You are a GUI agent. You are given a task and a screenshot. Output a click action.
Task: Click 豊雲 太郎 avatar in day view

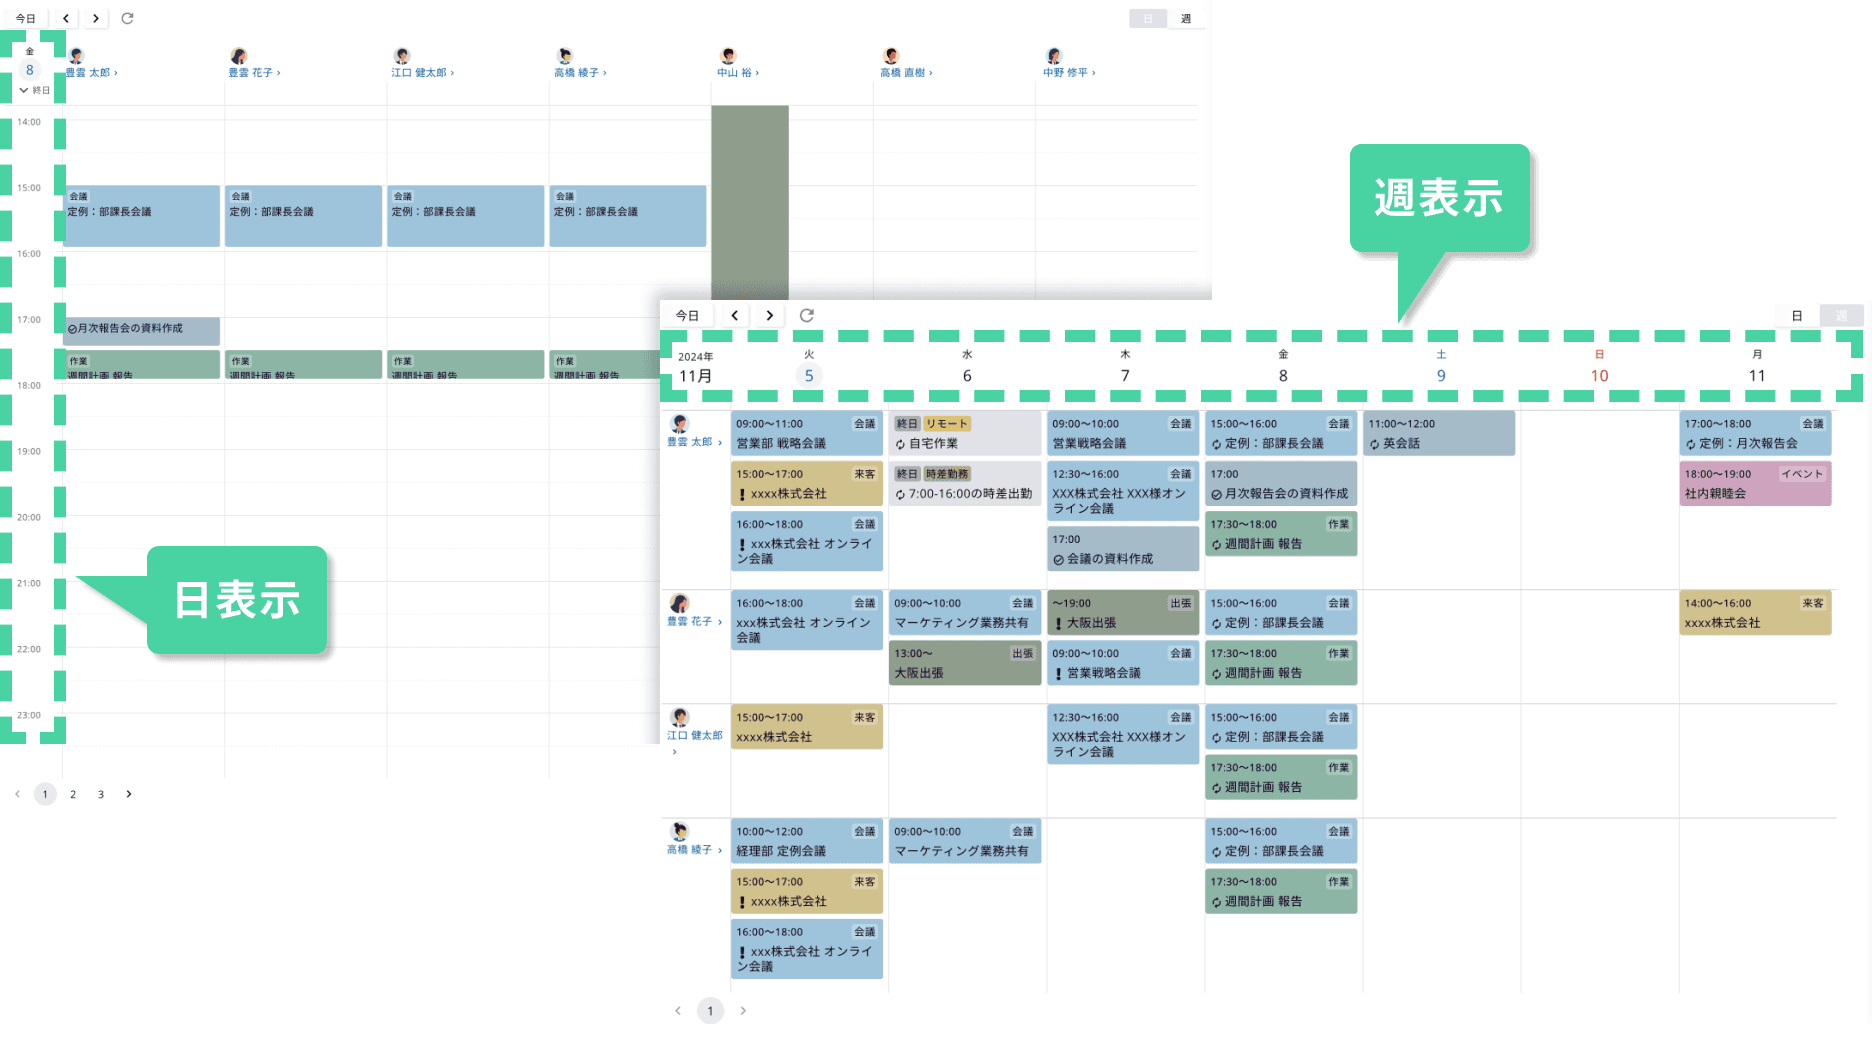click(x=76, y=56)
